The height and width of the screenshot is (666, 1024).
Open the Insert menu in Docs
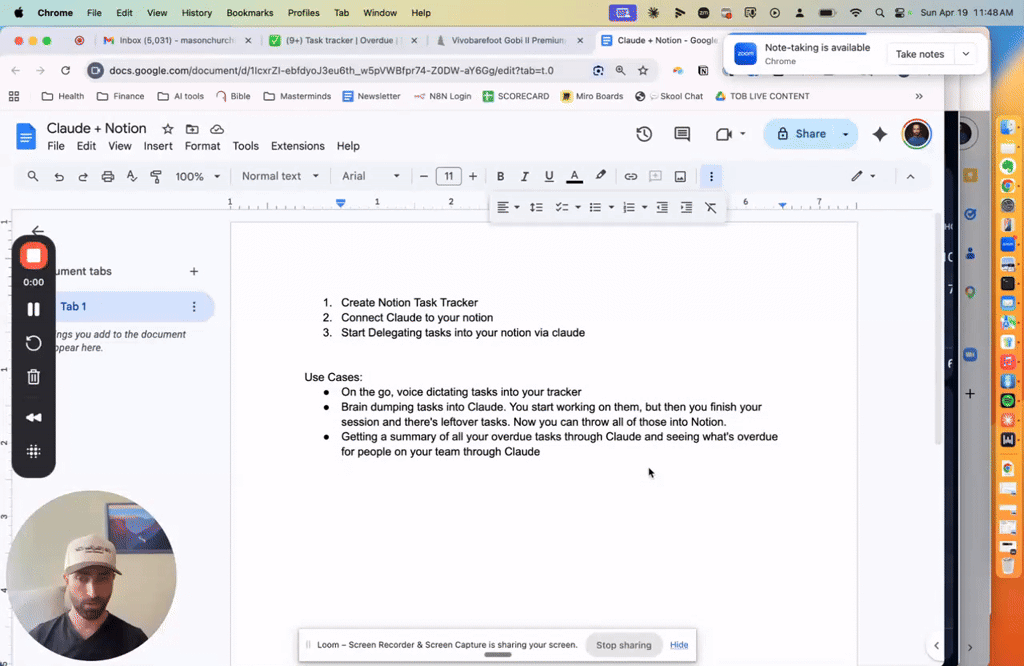(x=158, y=146)
